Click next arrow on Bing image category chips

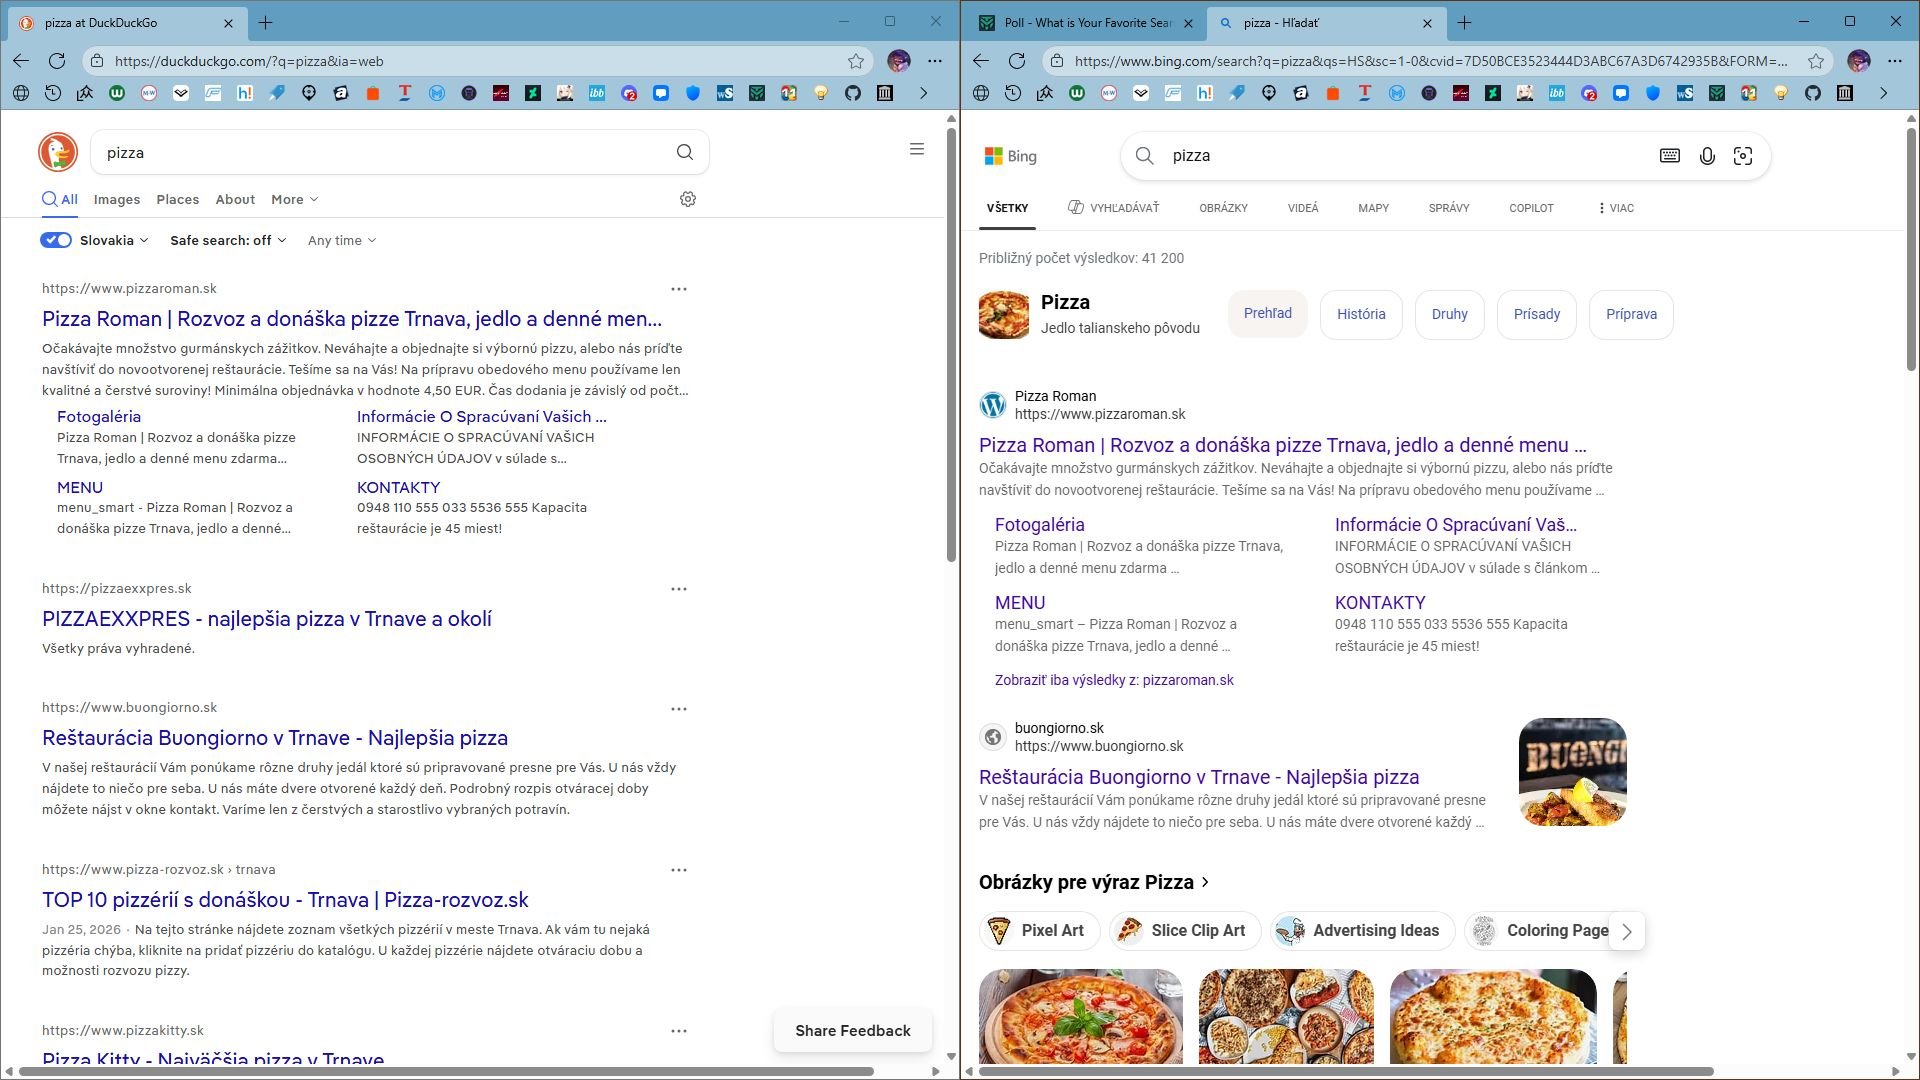(1627, 931)
